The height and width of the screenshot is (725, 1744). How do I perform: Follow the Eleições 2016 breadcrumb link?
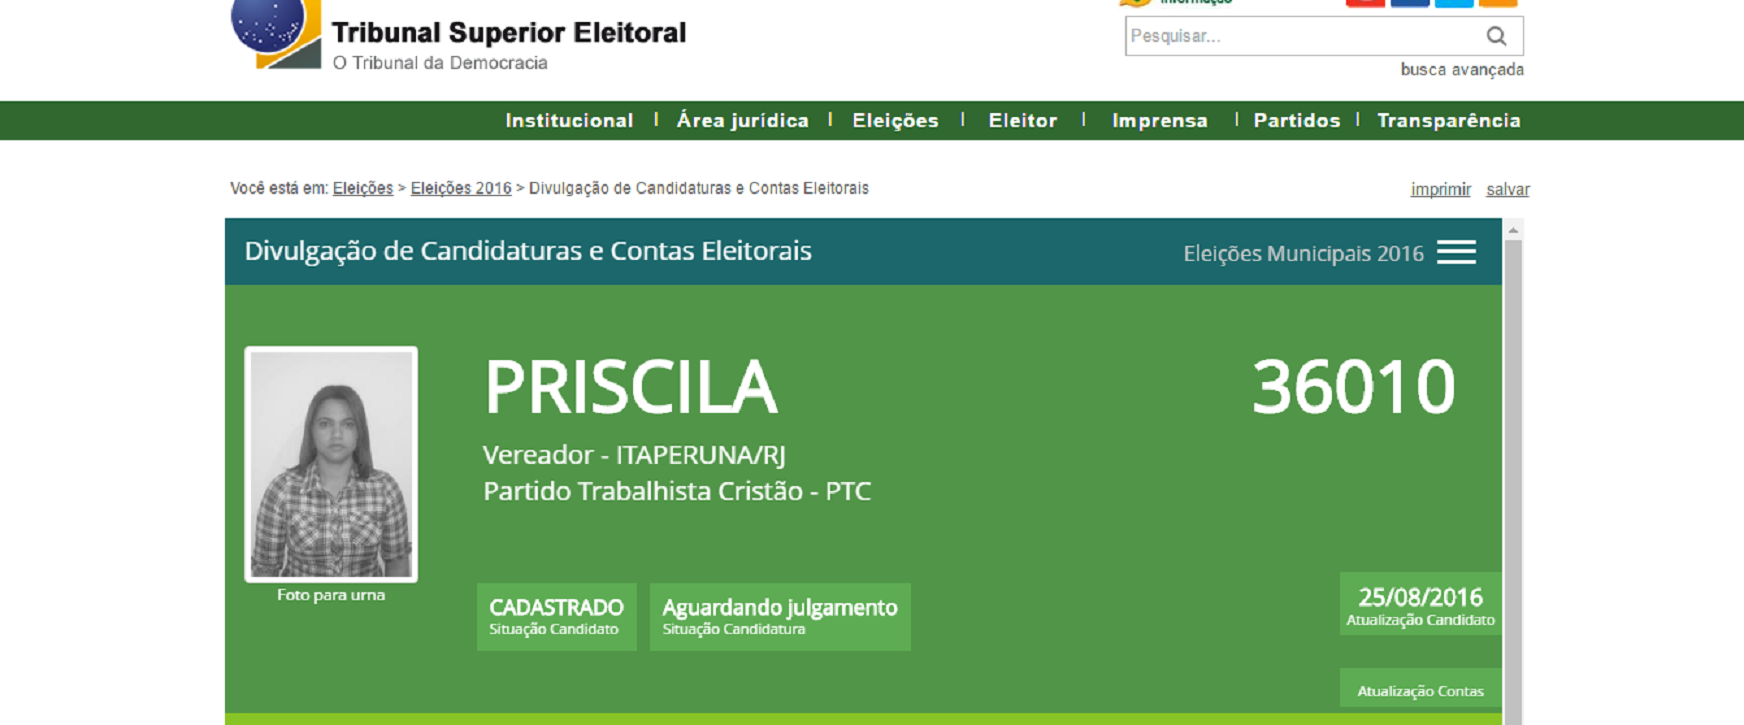click(461, 188)
